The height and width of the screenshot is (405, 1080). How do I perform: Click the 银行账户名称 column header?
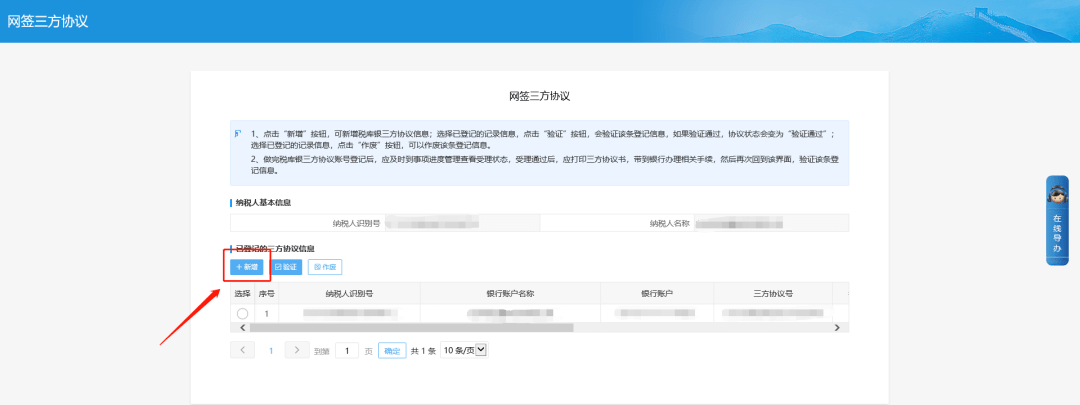509,294
